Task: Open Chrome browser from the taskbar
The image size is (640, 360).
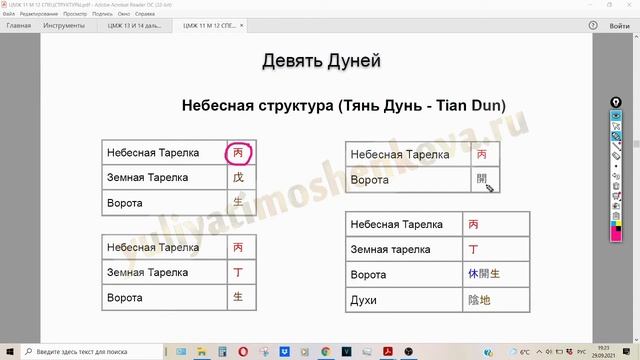Action: [x=326, y=351]
